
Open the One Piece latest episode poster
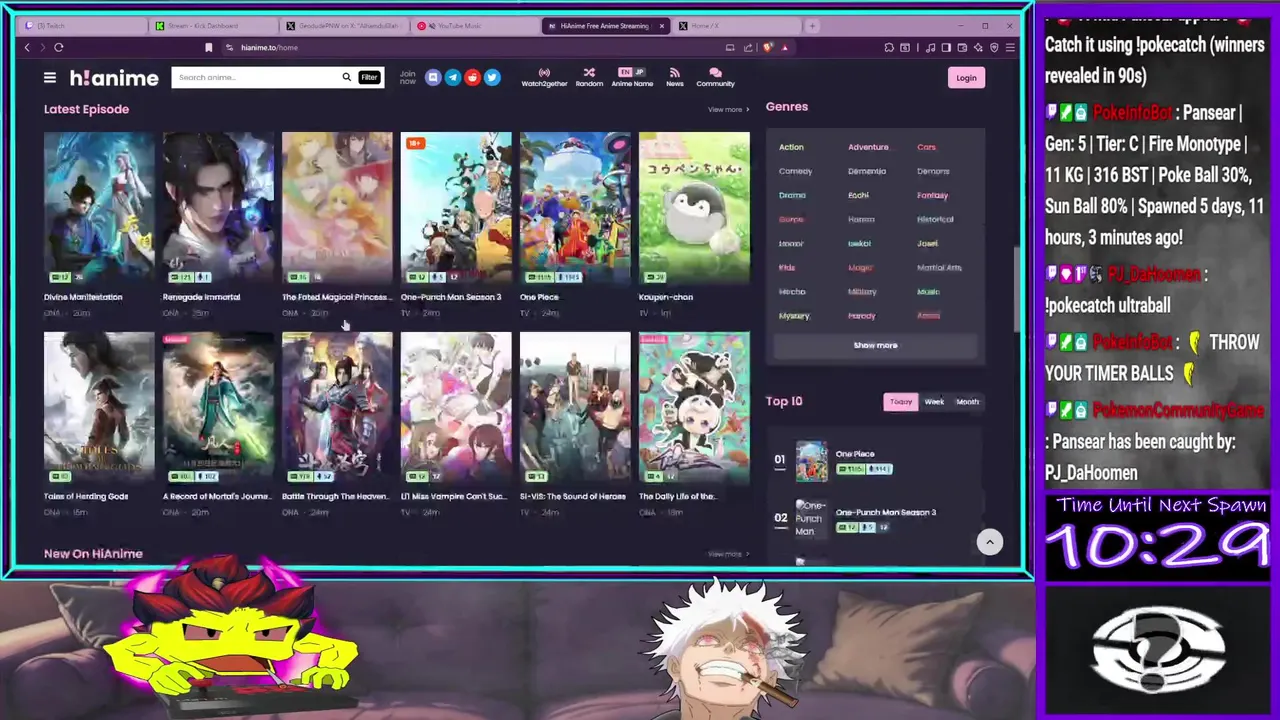pyautogui.click(x=575, y=207)
